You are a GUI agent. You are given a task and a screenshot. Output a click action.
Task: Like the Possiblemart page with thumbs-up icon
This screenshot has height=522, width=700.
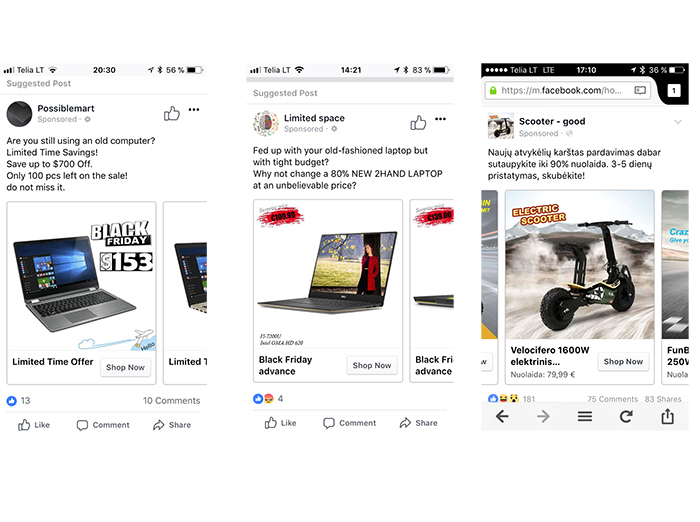171,113
